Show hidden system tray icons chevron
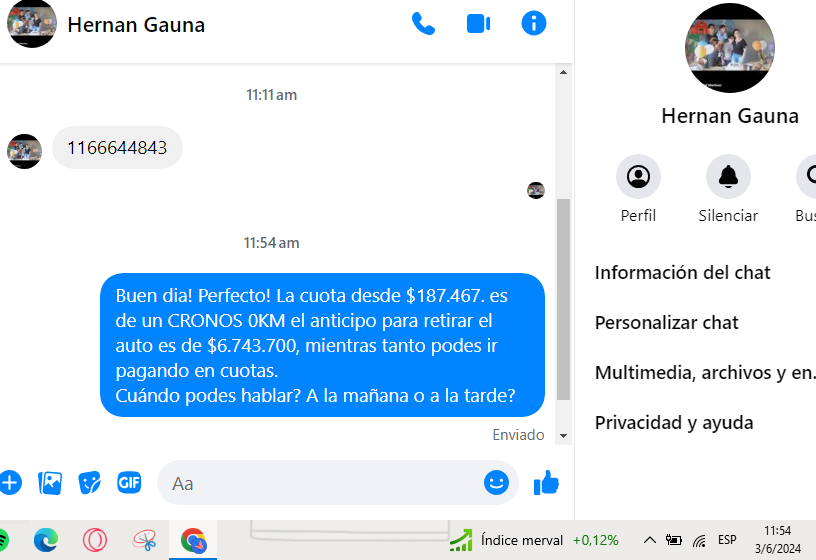This screenshot has height=560, width=816. (649, 540)
